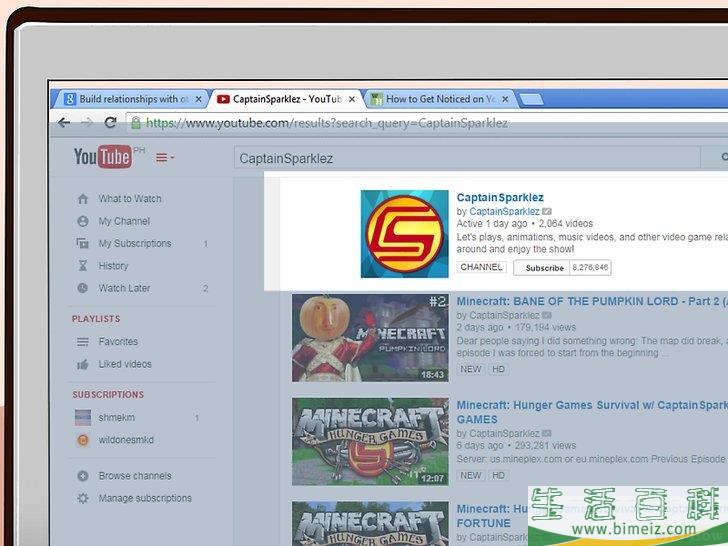Close the Build relationships tab
Viewport: 728px width, 546px height.
coord(198,99)
